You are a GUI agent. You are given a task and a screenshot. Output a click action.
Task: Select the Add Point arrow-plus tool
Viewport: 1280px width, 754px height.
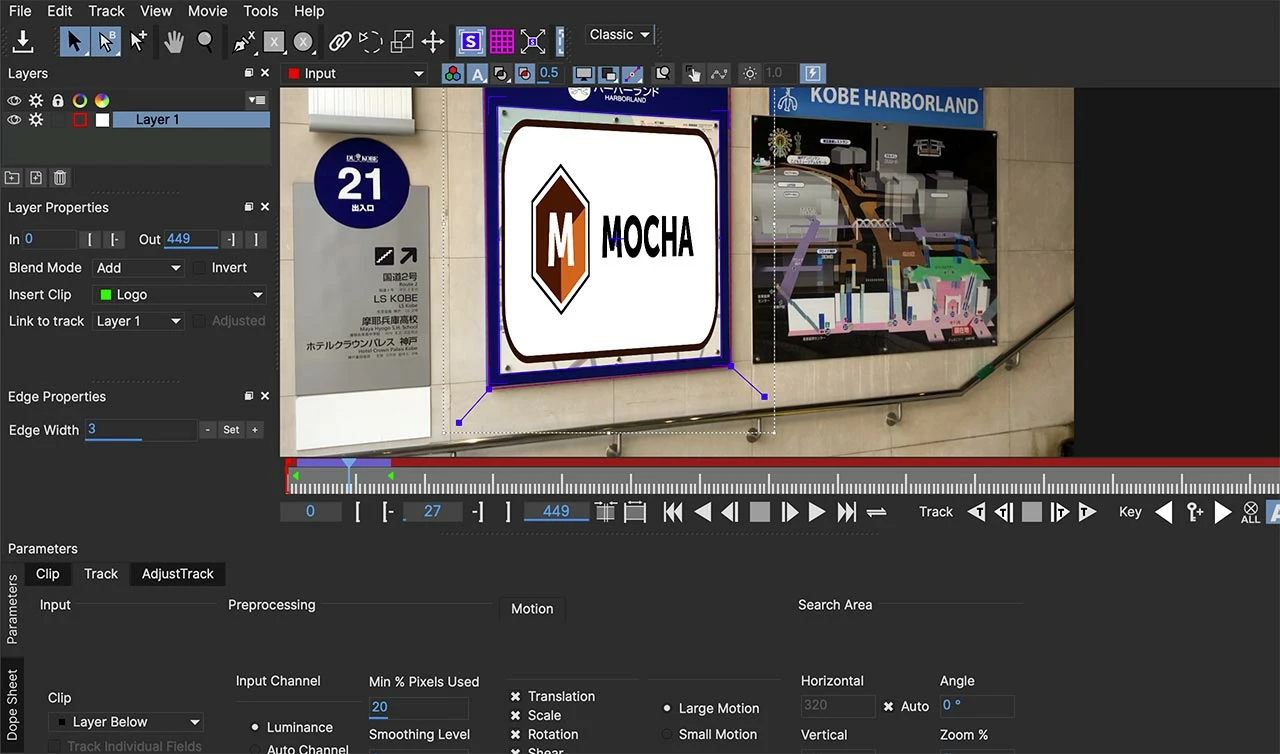[139, 41]
